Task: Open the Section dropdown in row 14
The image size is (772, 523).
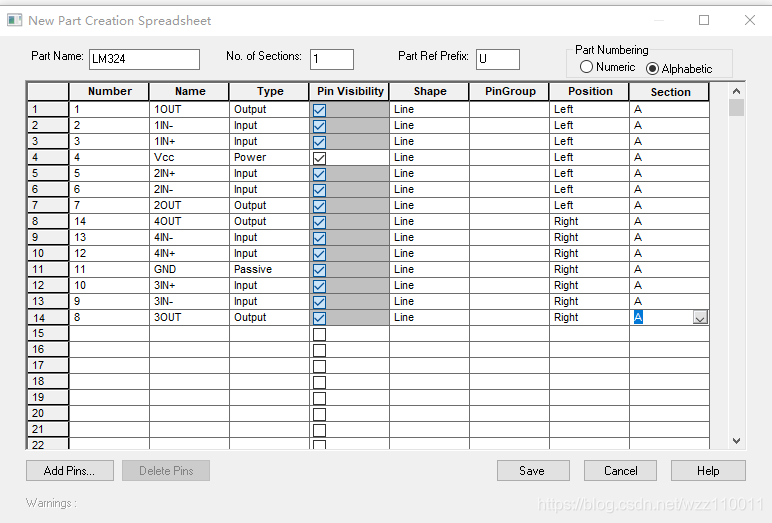Action: tap(700, 318)
